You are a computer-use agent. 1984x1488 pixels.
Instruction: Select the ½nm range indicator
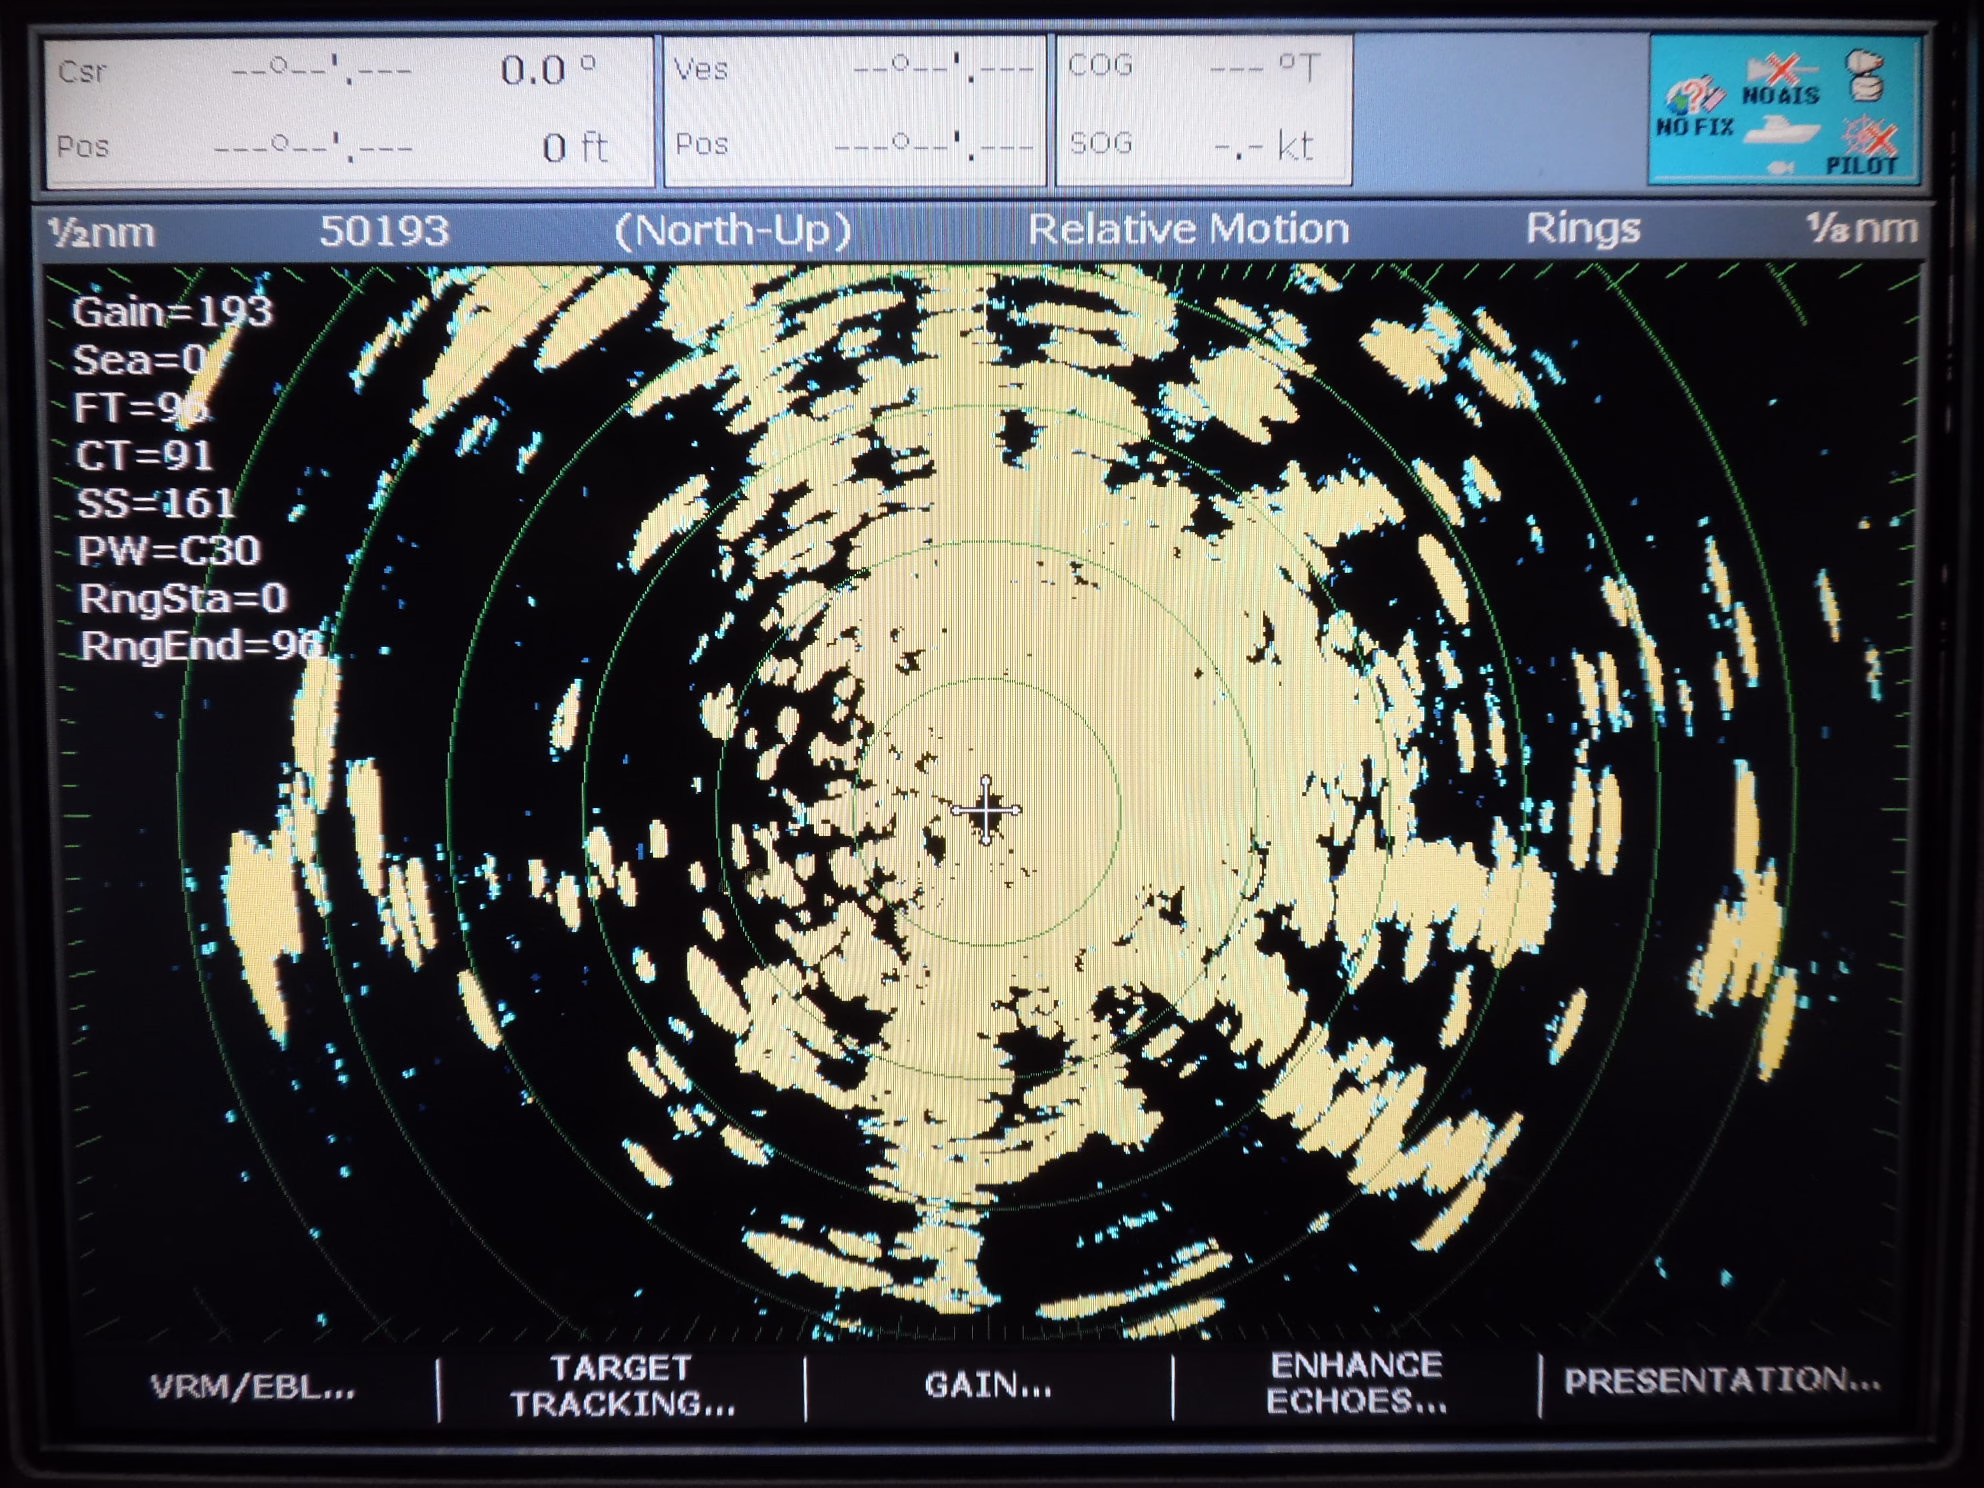click(x=102, y=233)
